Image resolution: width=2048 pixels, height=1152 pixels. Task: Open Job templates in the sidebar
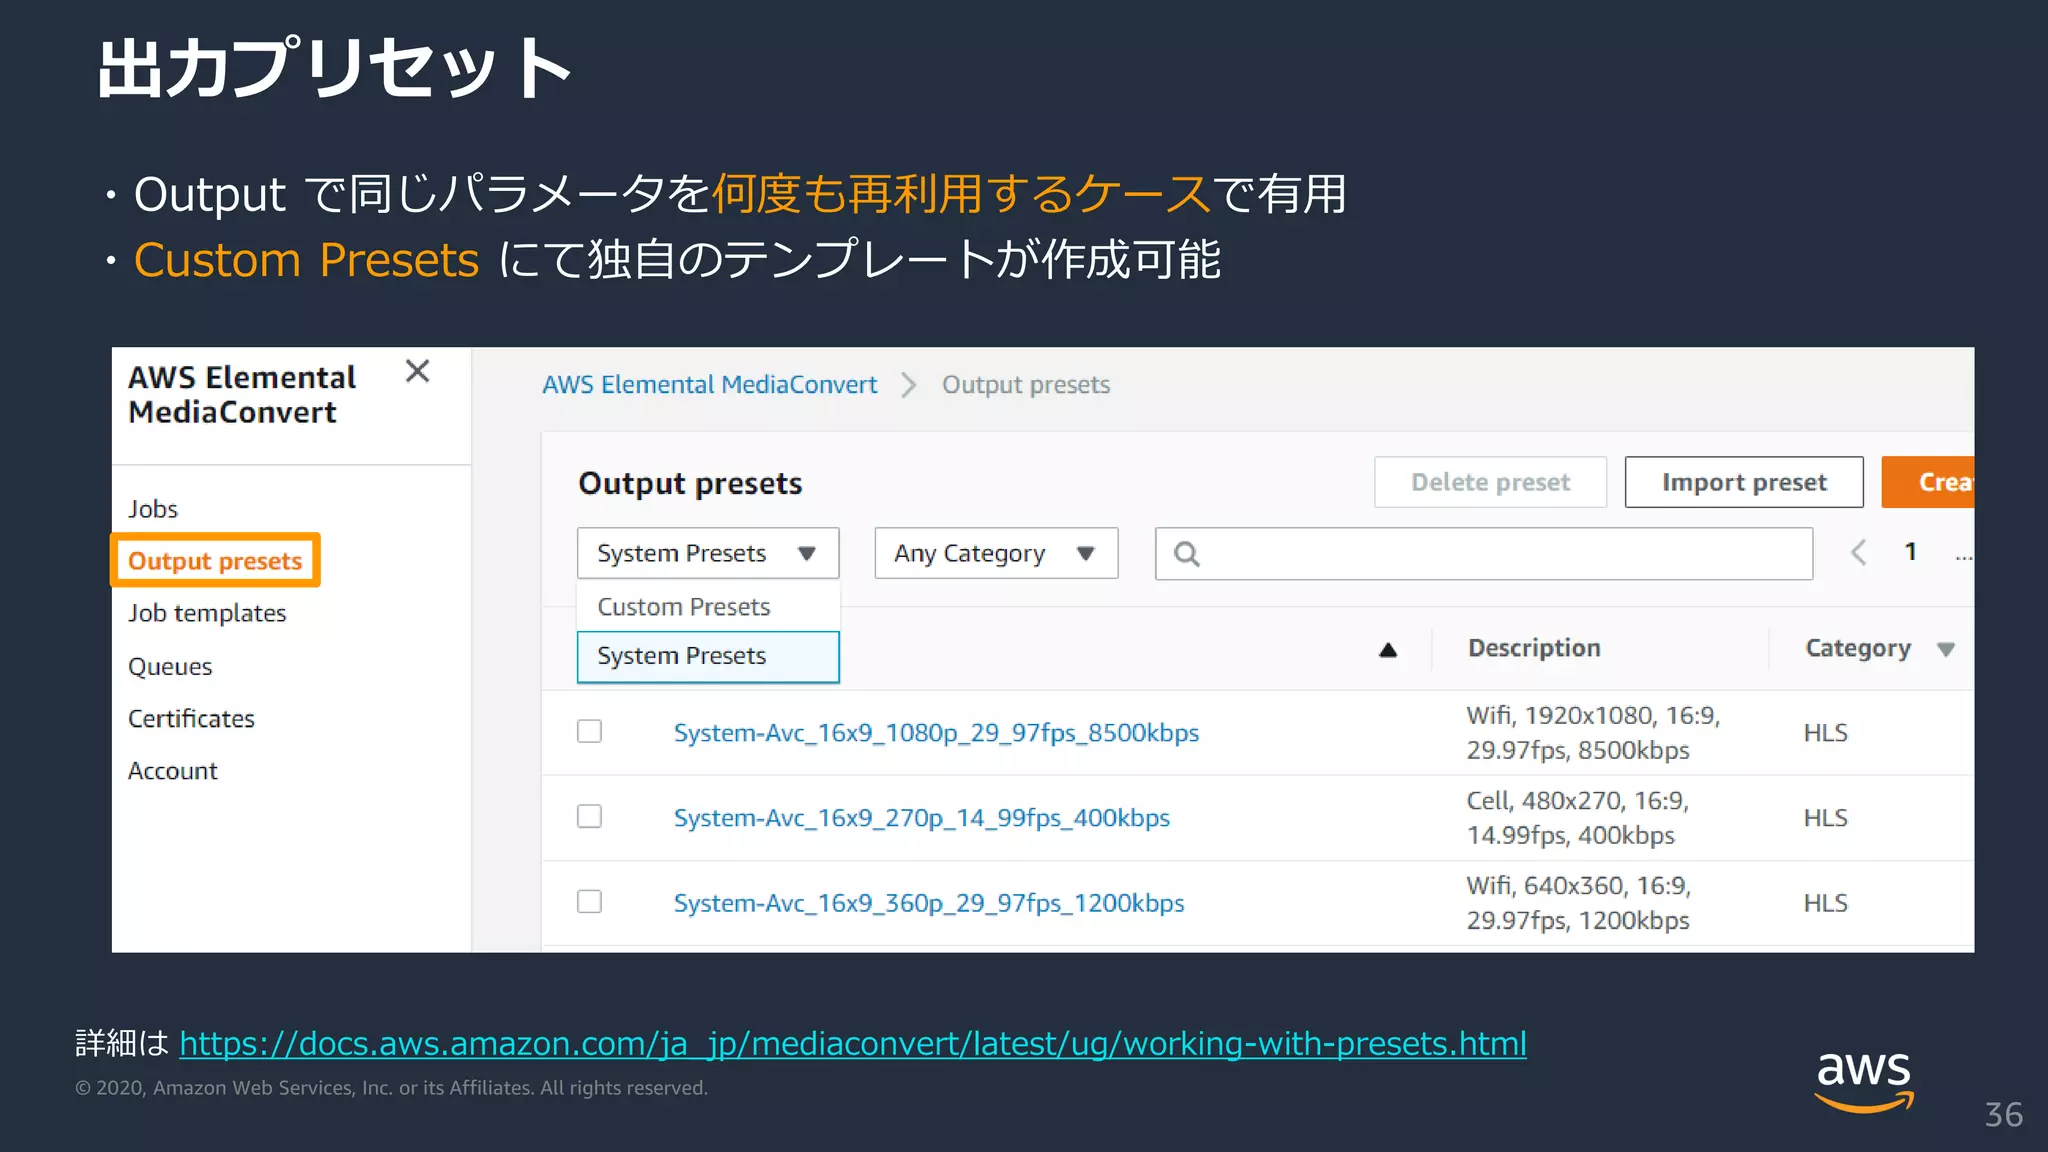[x=207, y=613]
